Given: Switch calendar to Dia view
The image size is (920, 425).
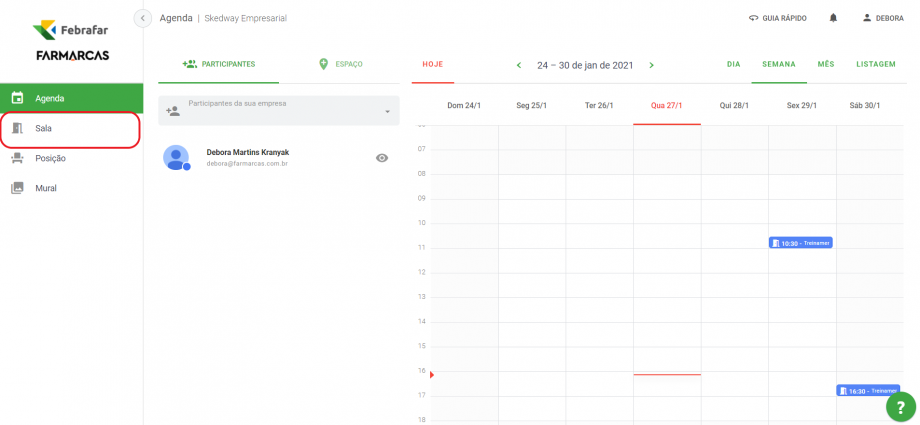Looking at the screenshot, I should tap(733, 64).
